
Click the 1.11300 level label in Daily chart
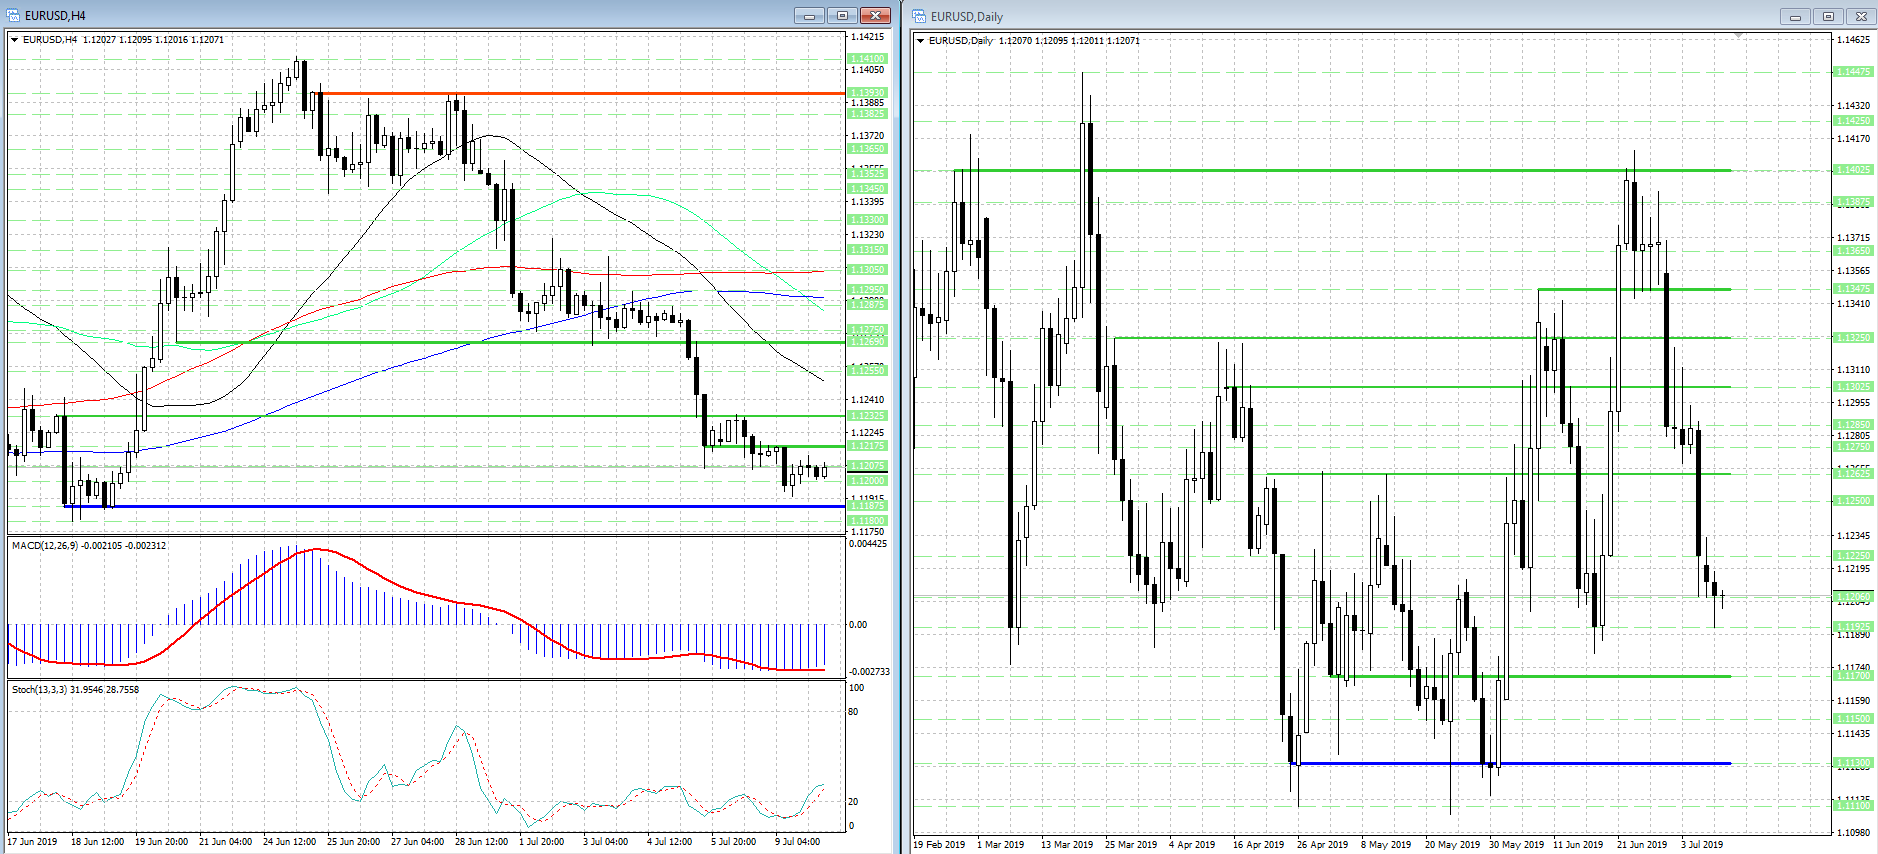(1853, 763)
